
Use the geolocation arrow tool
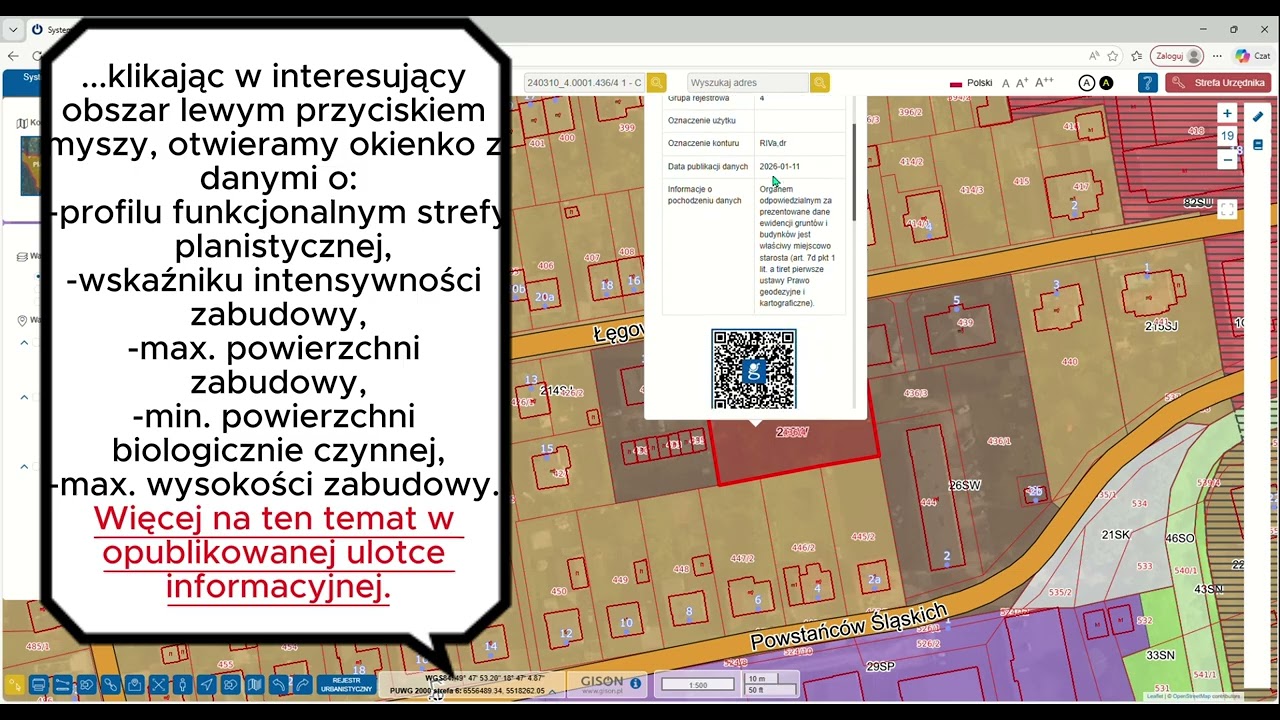pos(206,685)
